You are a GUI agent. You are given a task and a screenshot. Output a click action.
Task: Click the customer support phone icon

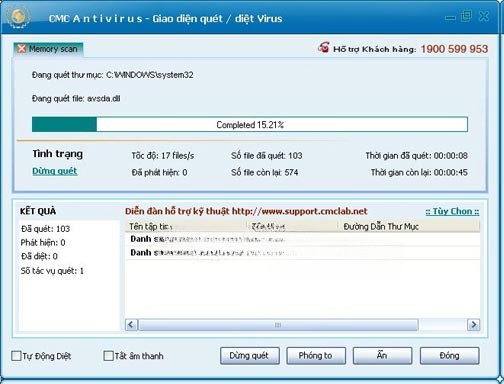click(x=323, y=48)
